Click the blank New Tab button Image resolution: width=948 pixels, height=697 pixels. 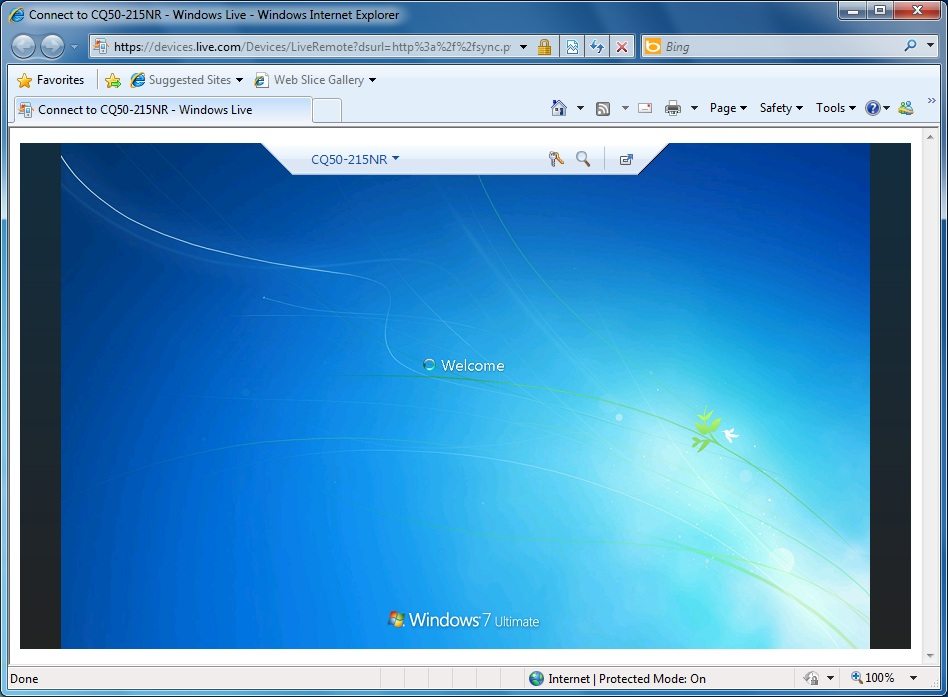click(327, 110)
